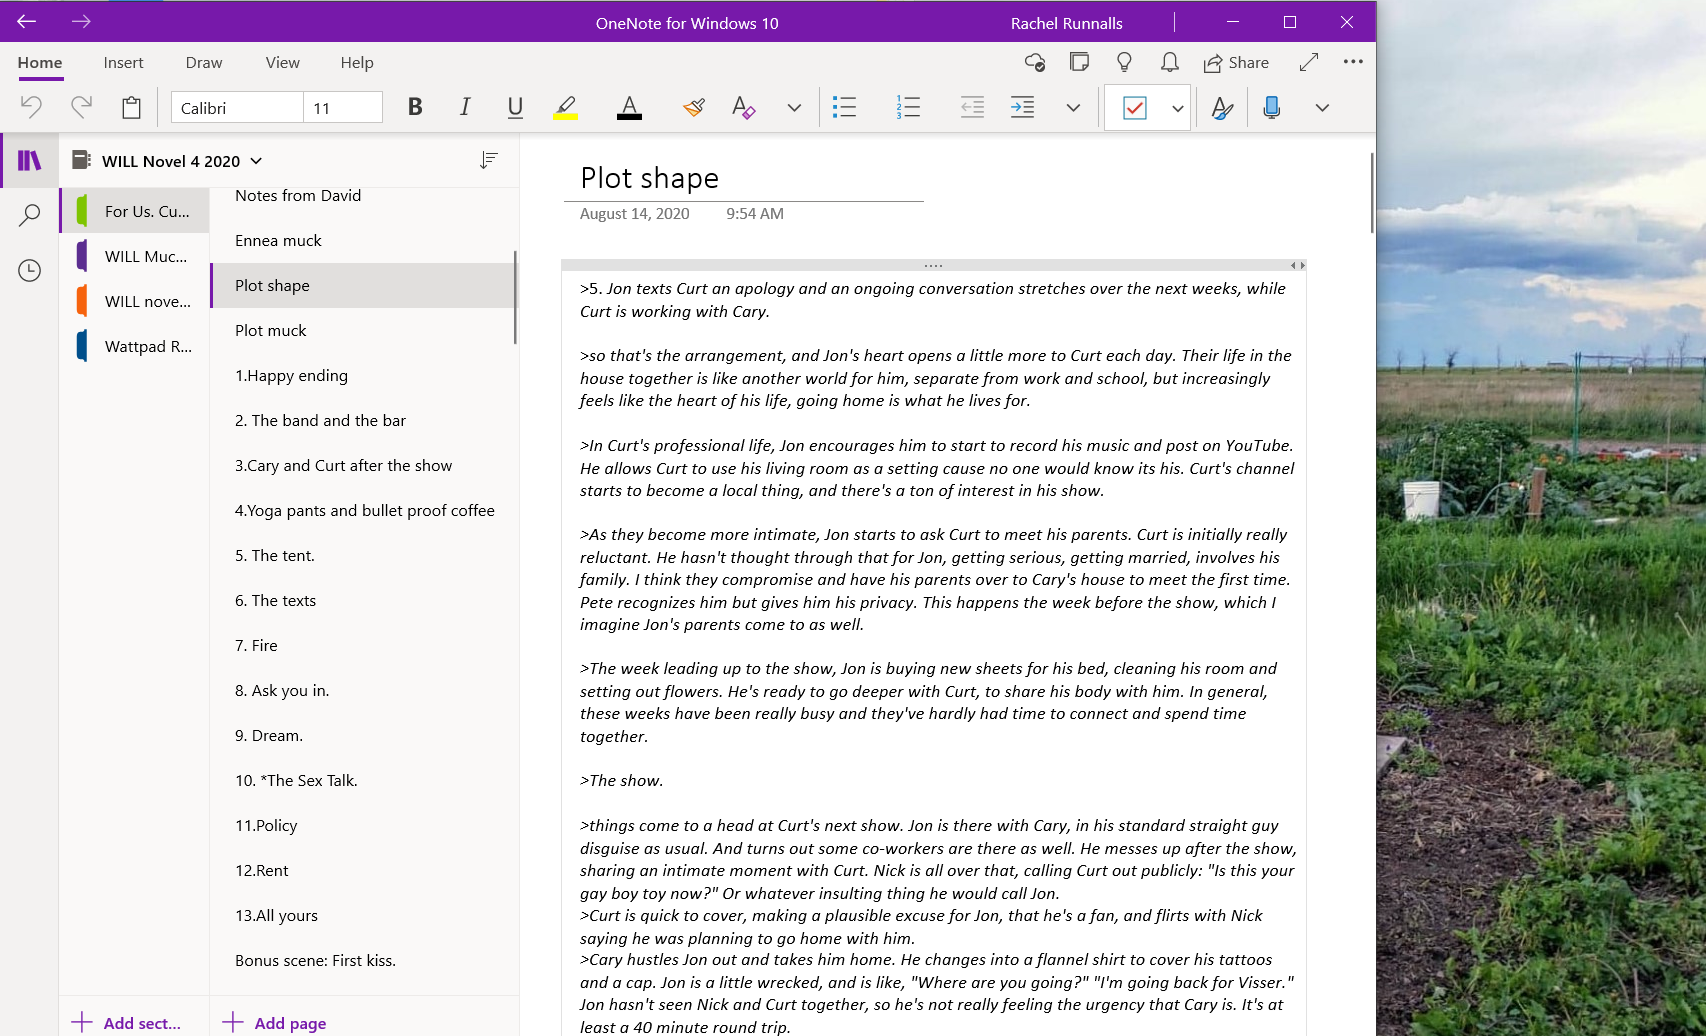Select the WILL nove... section
1706x1036 pixels.
click(135, 301)
